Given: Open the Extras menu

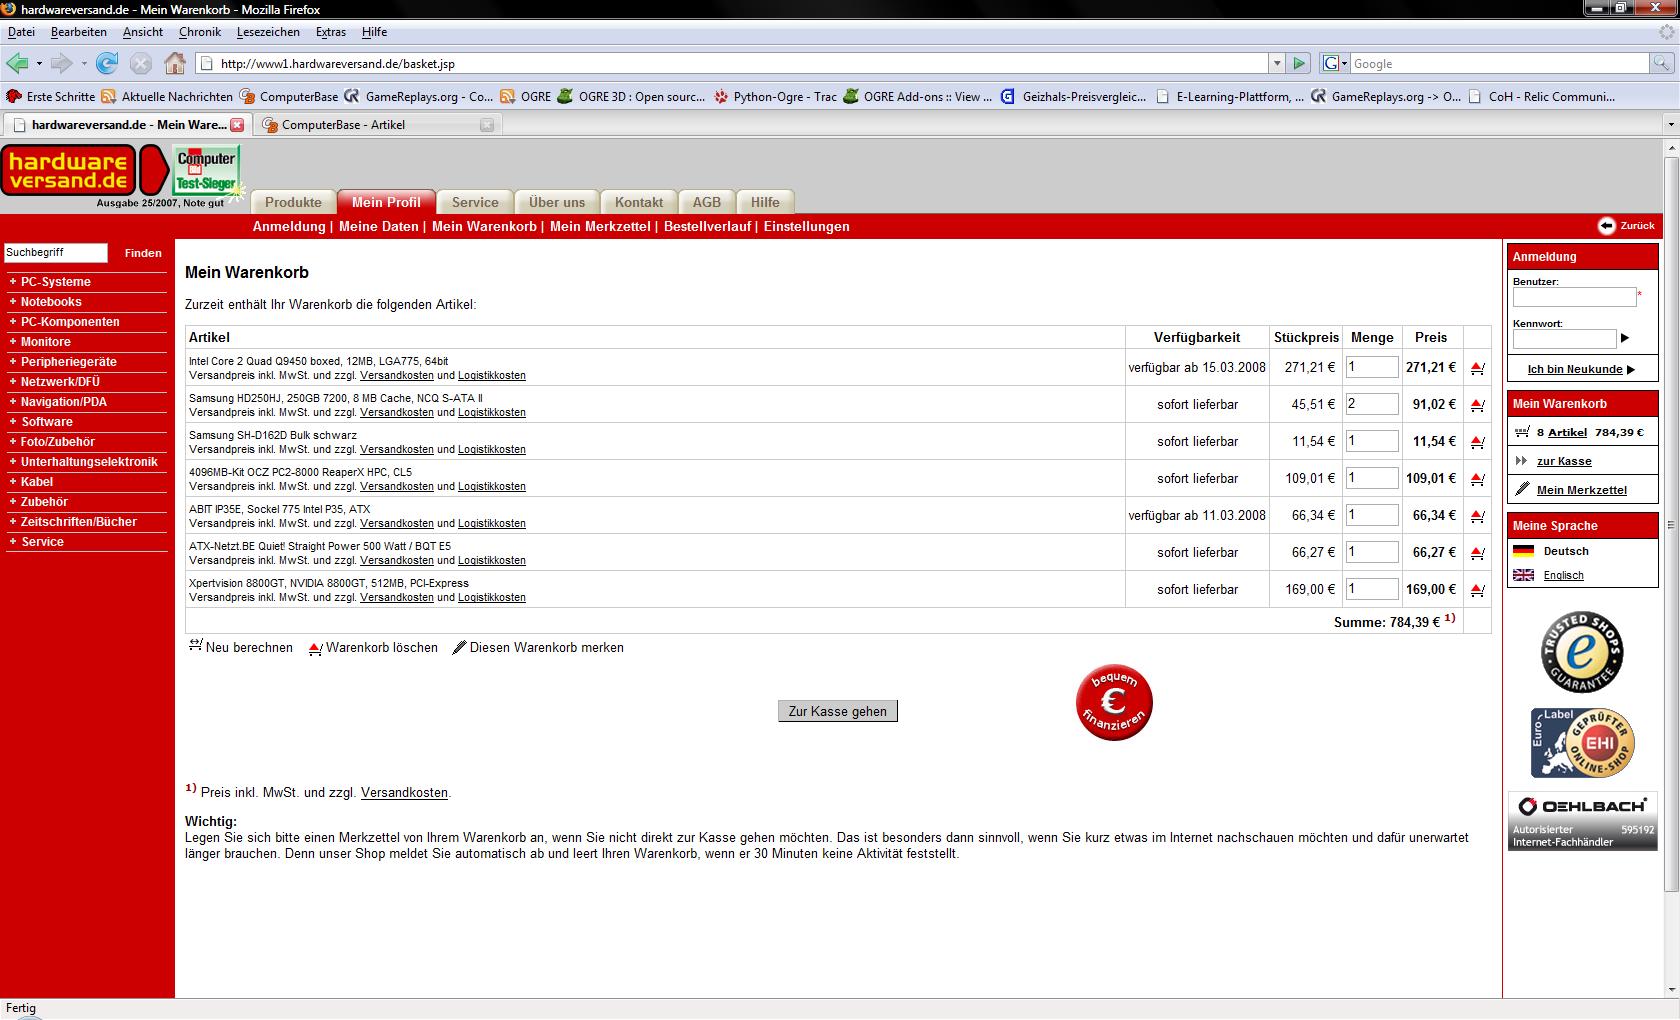Looking at the screenshot, I should 331,32.
